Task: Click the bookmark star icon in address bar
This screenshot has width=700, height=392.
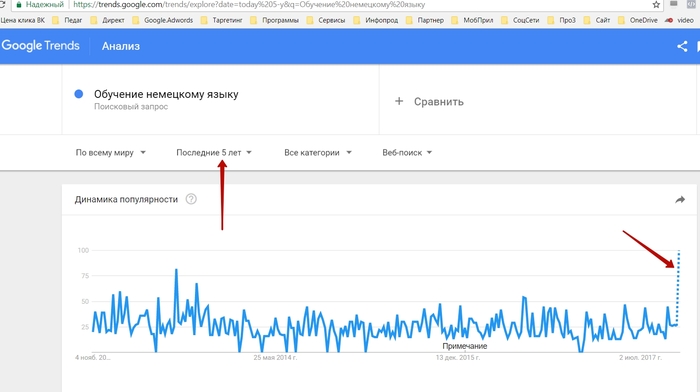Action: pyautogui.click(x=656, y=5)
